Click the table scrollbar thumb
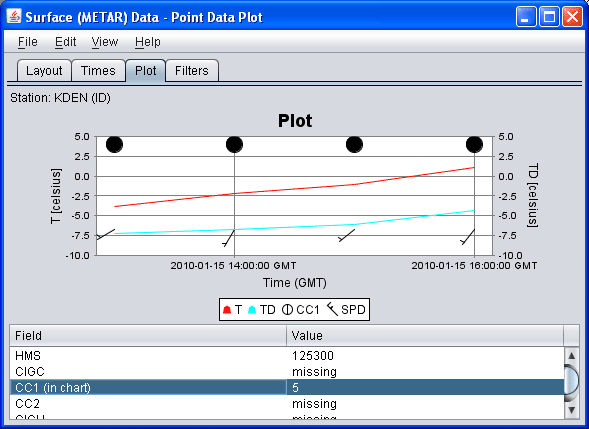589x429 pixels. (571, 380)
